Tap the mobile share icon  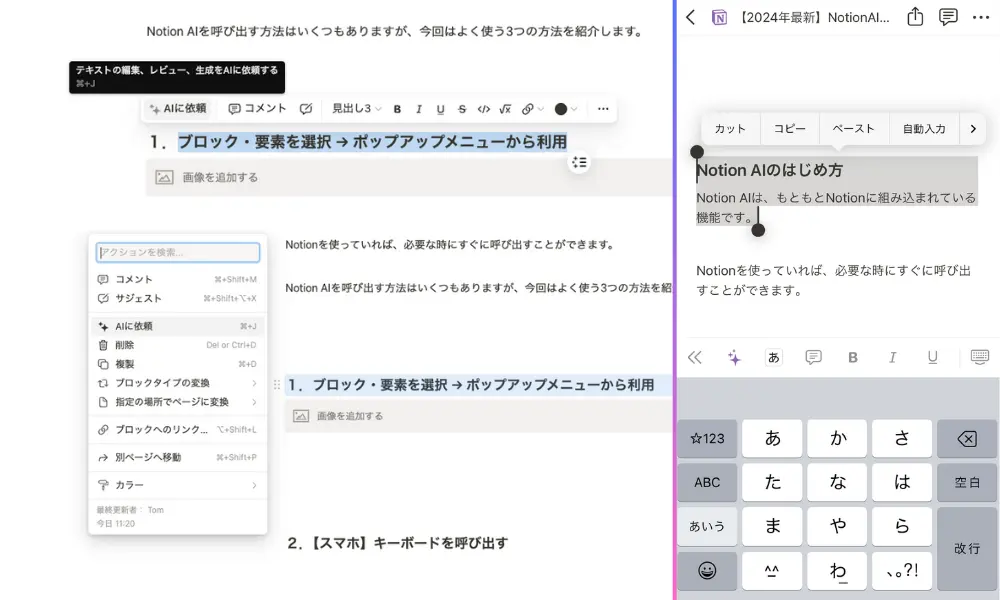pos(915,17)
